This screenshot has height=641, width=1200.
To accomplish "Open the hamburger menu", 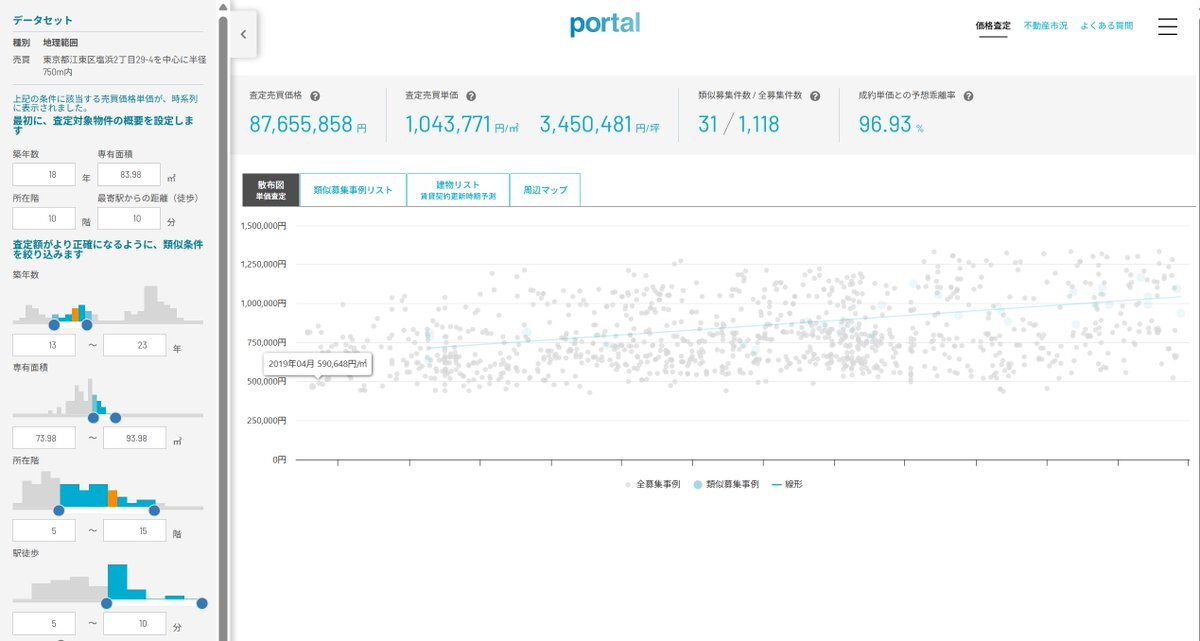I will [x=1167, y=27].
